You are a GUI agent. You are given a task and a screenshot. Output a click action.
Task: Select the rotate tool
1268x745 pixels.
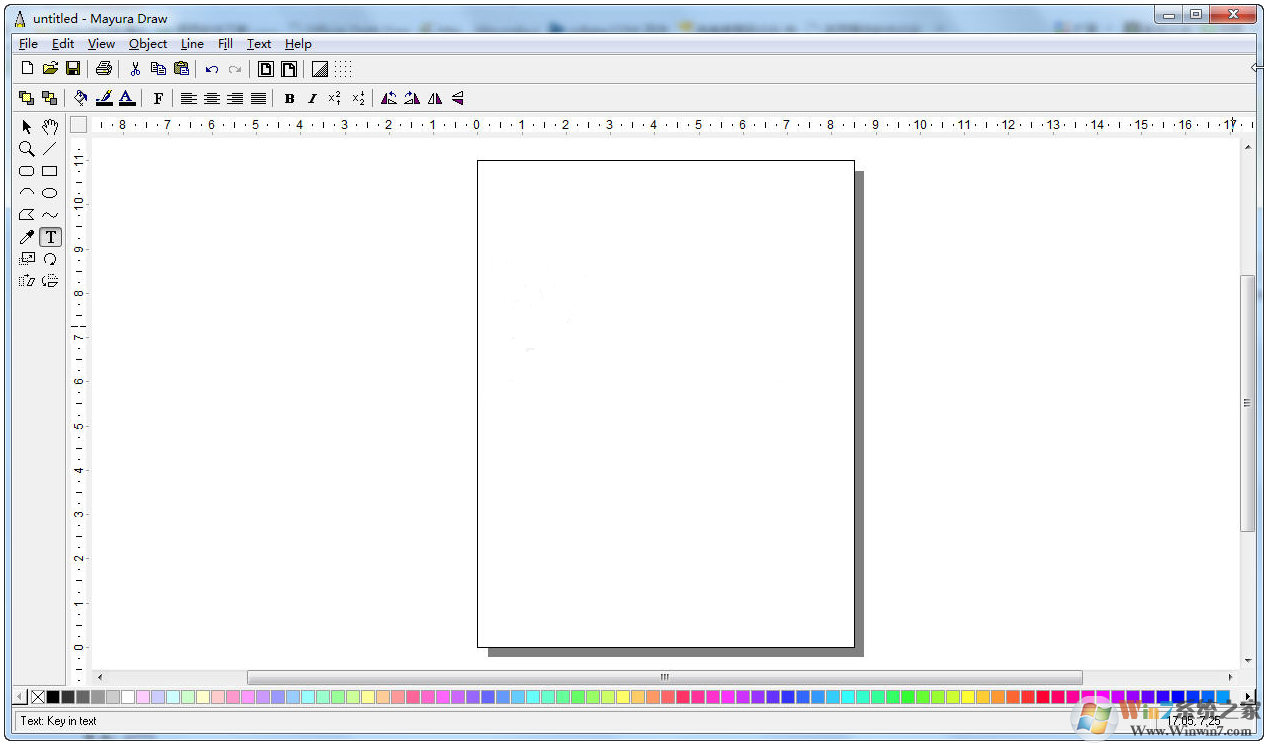pyautogui.click(x=50, y=259)
